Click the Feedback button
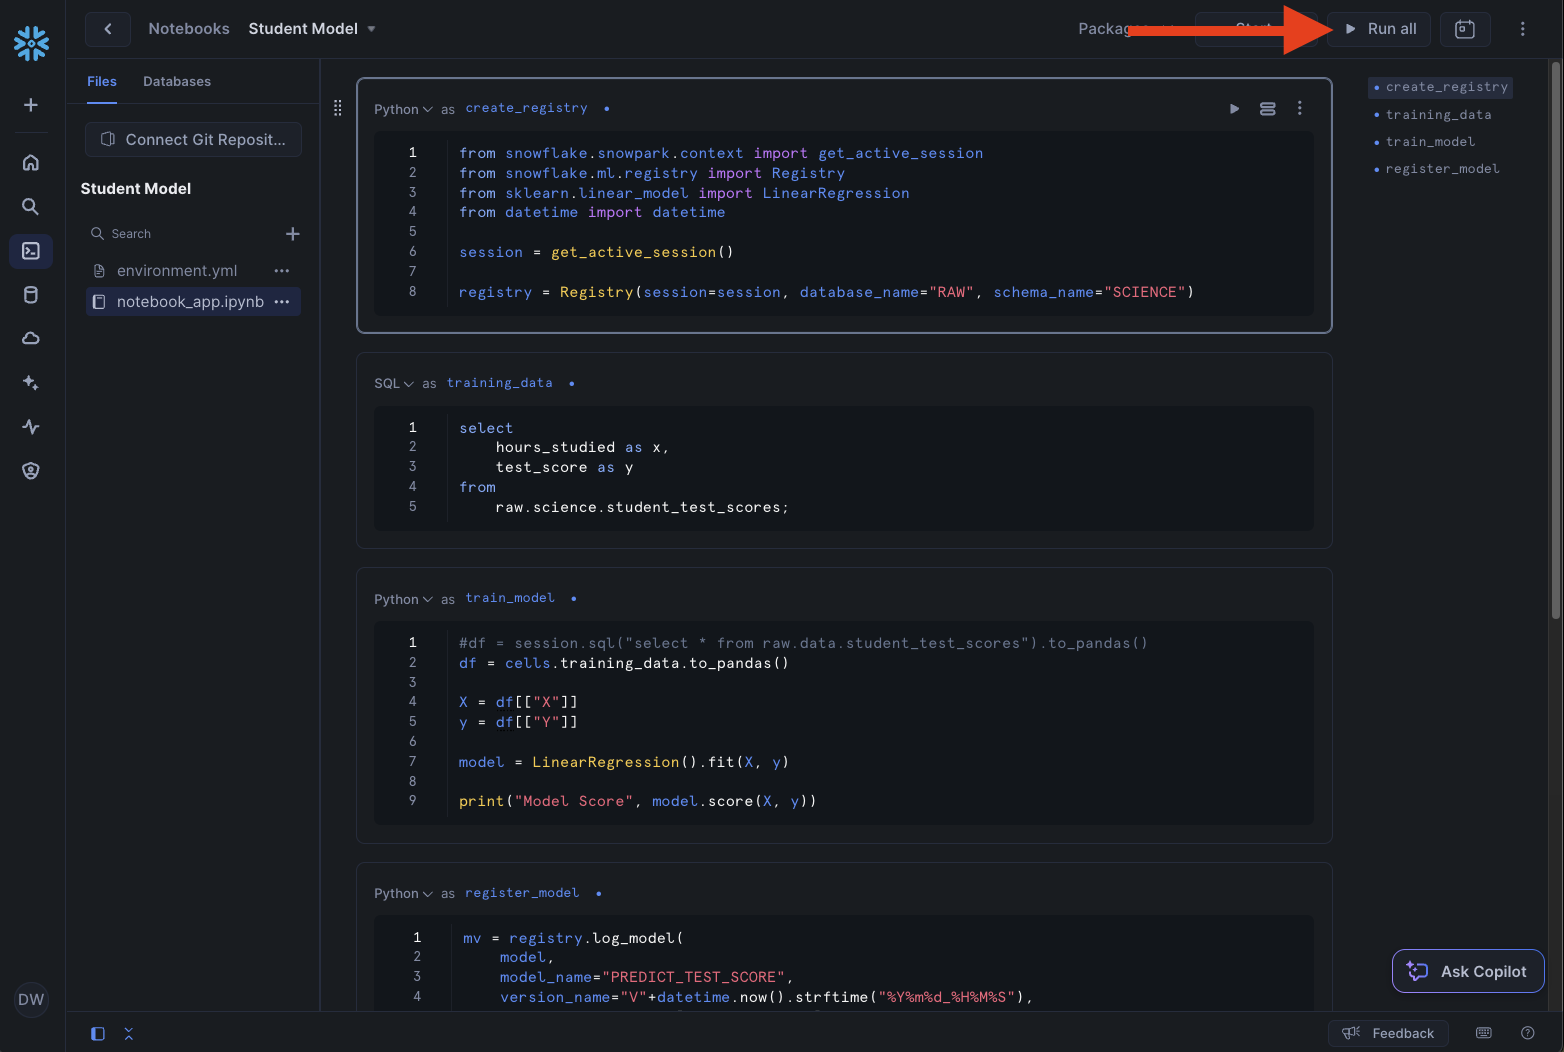Viewport: 1564px width, 1052px height. tap(1388, 1033)
